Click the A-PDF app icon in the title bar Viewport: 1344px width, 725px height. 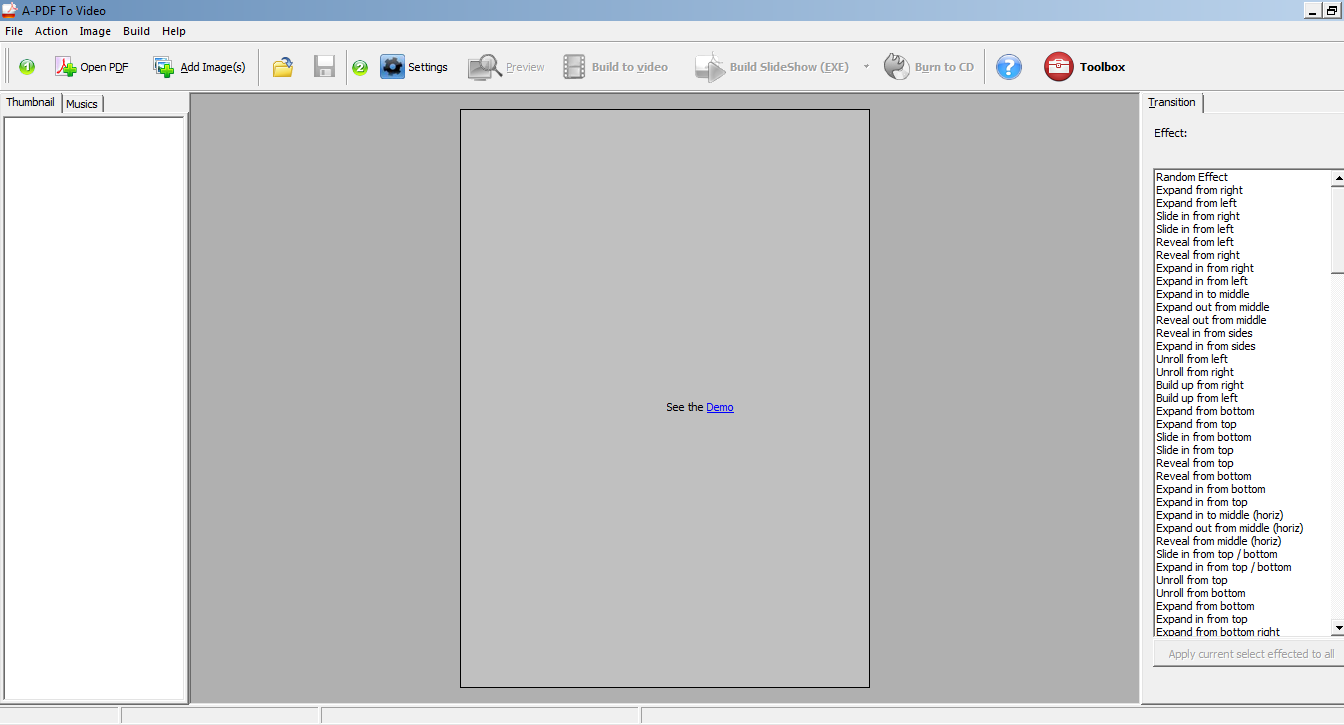pyautogui.click(x=9, y=10)
